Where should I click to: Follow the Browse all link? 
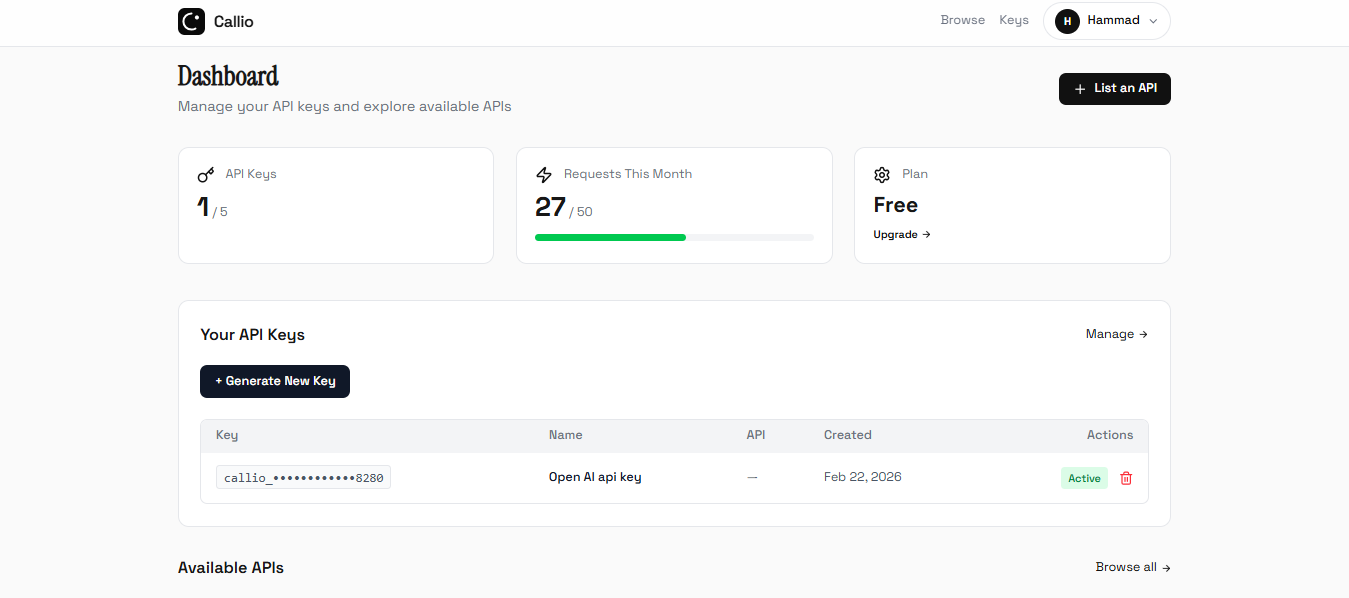(1132, 567)
